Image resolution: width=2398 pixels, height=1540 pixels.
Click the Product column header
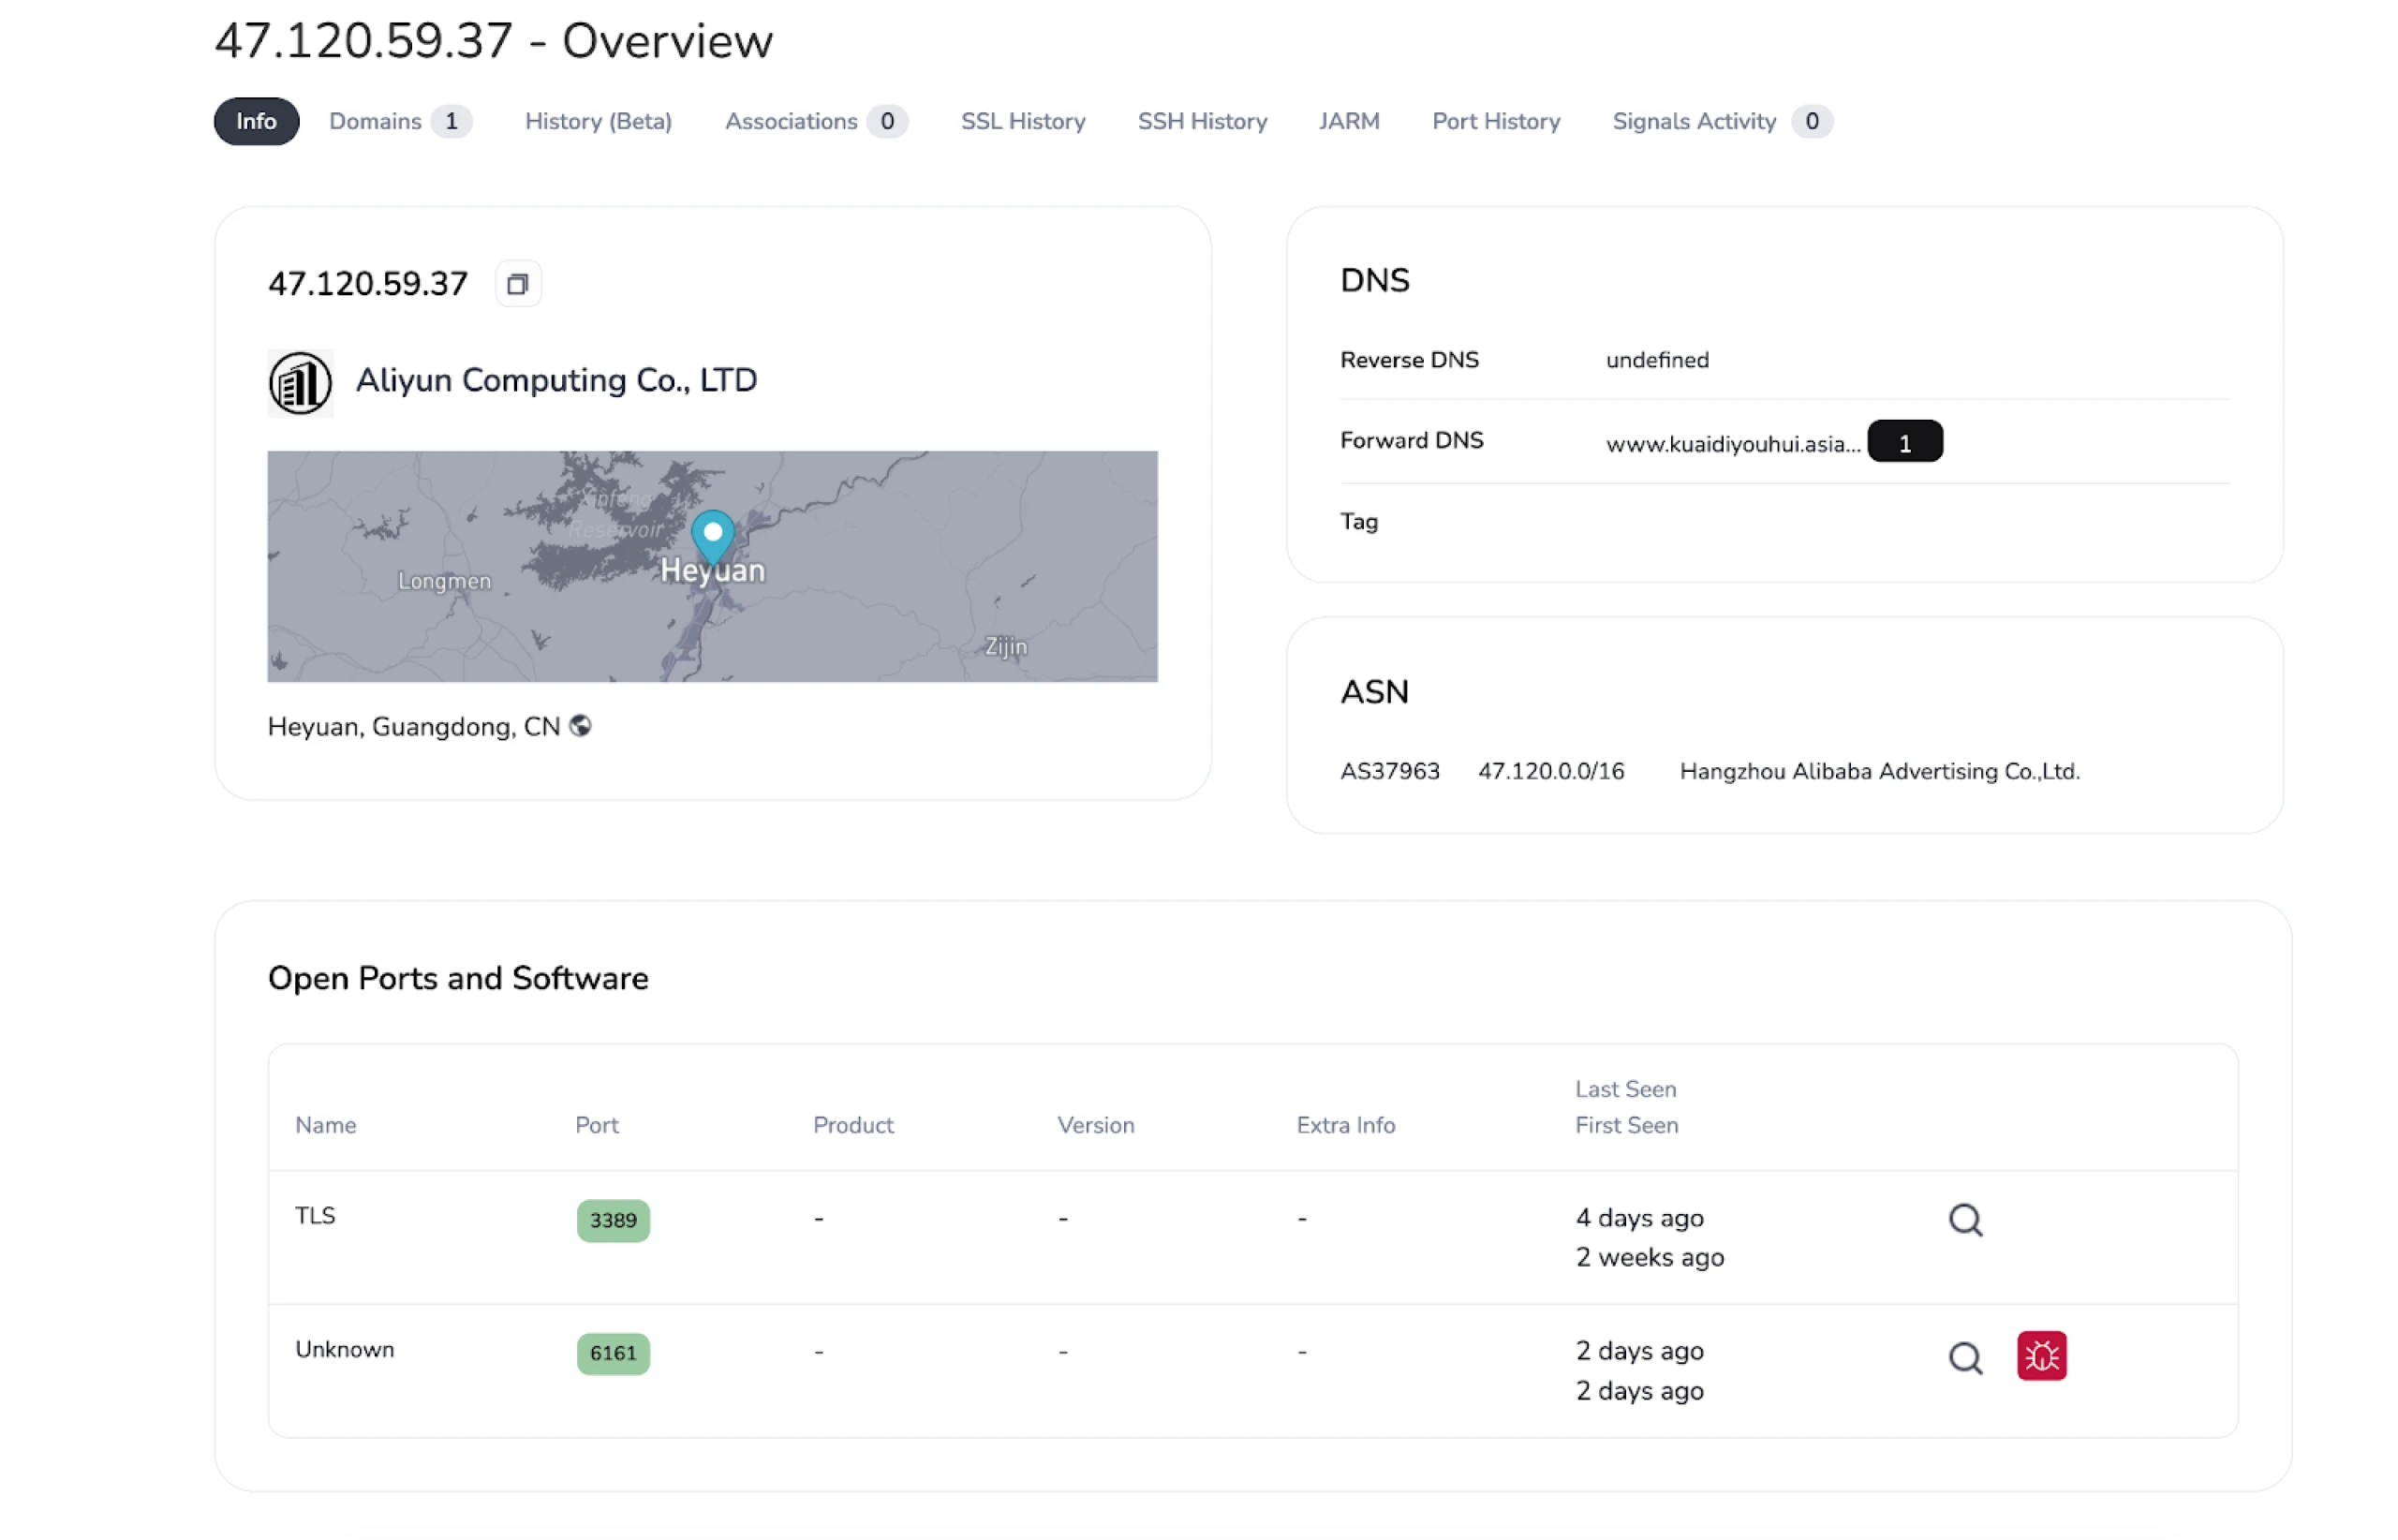point(853,1125)
